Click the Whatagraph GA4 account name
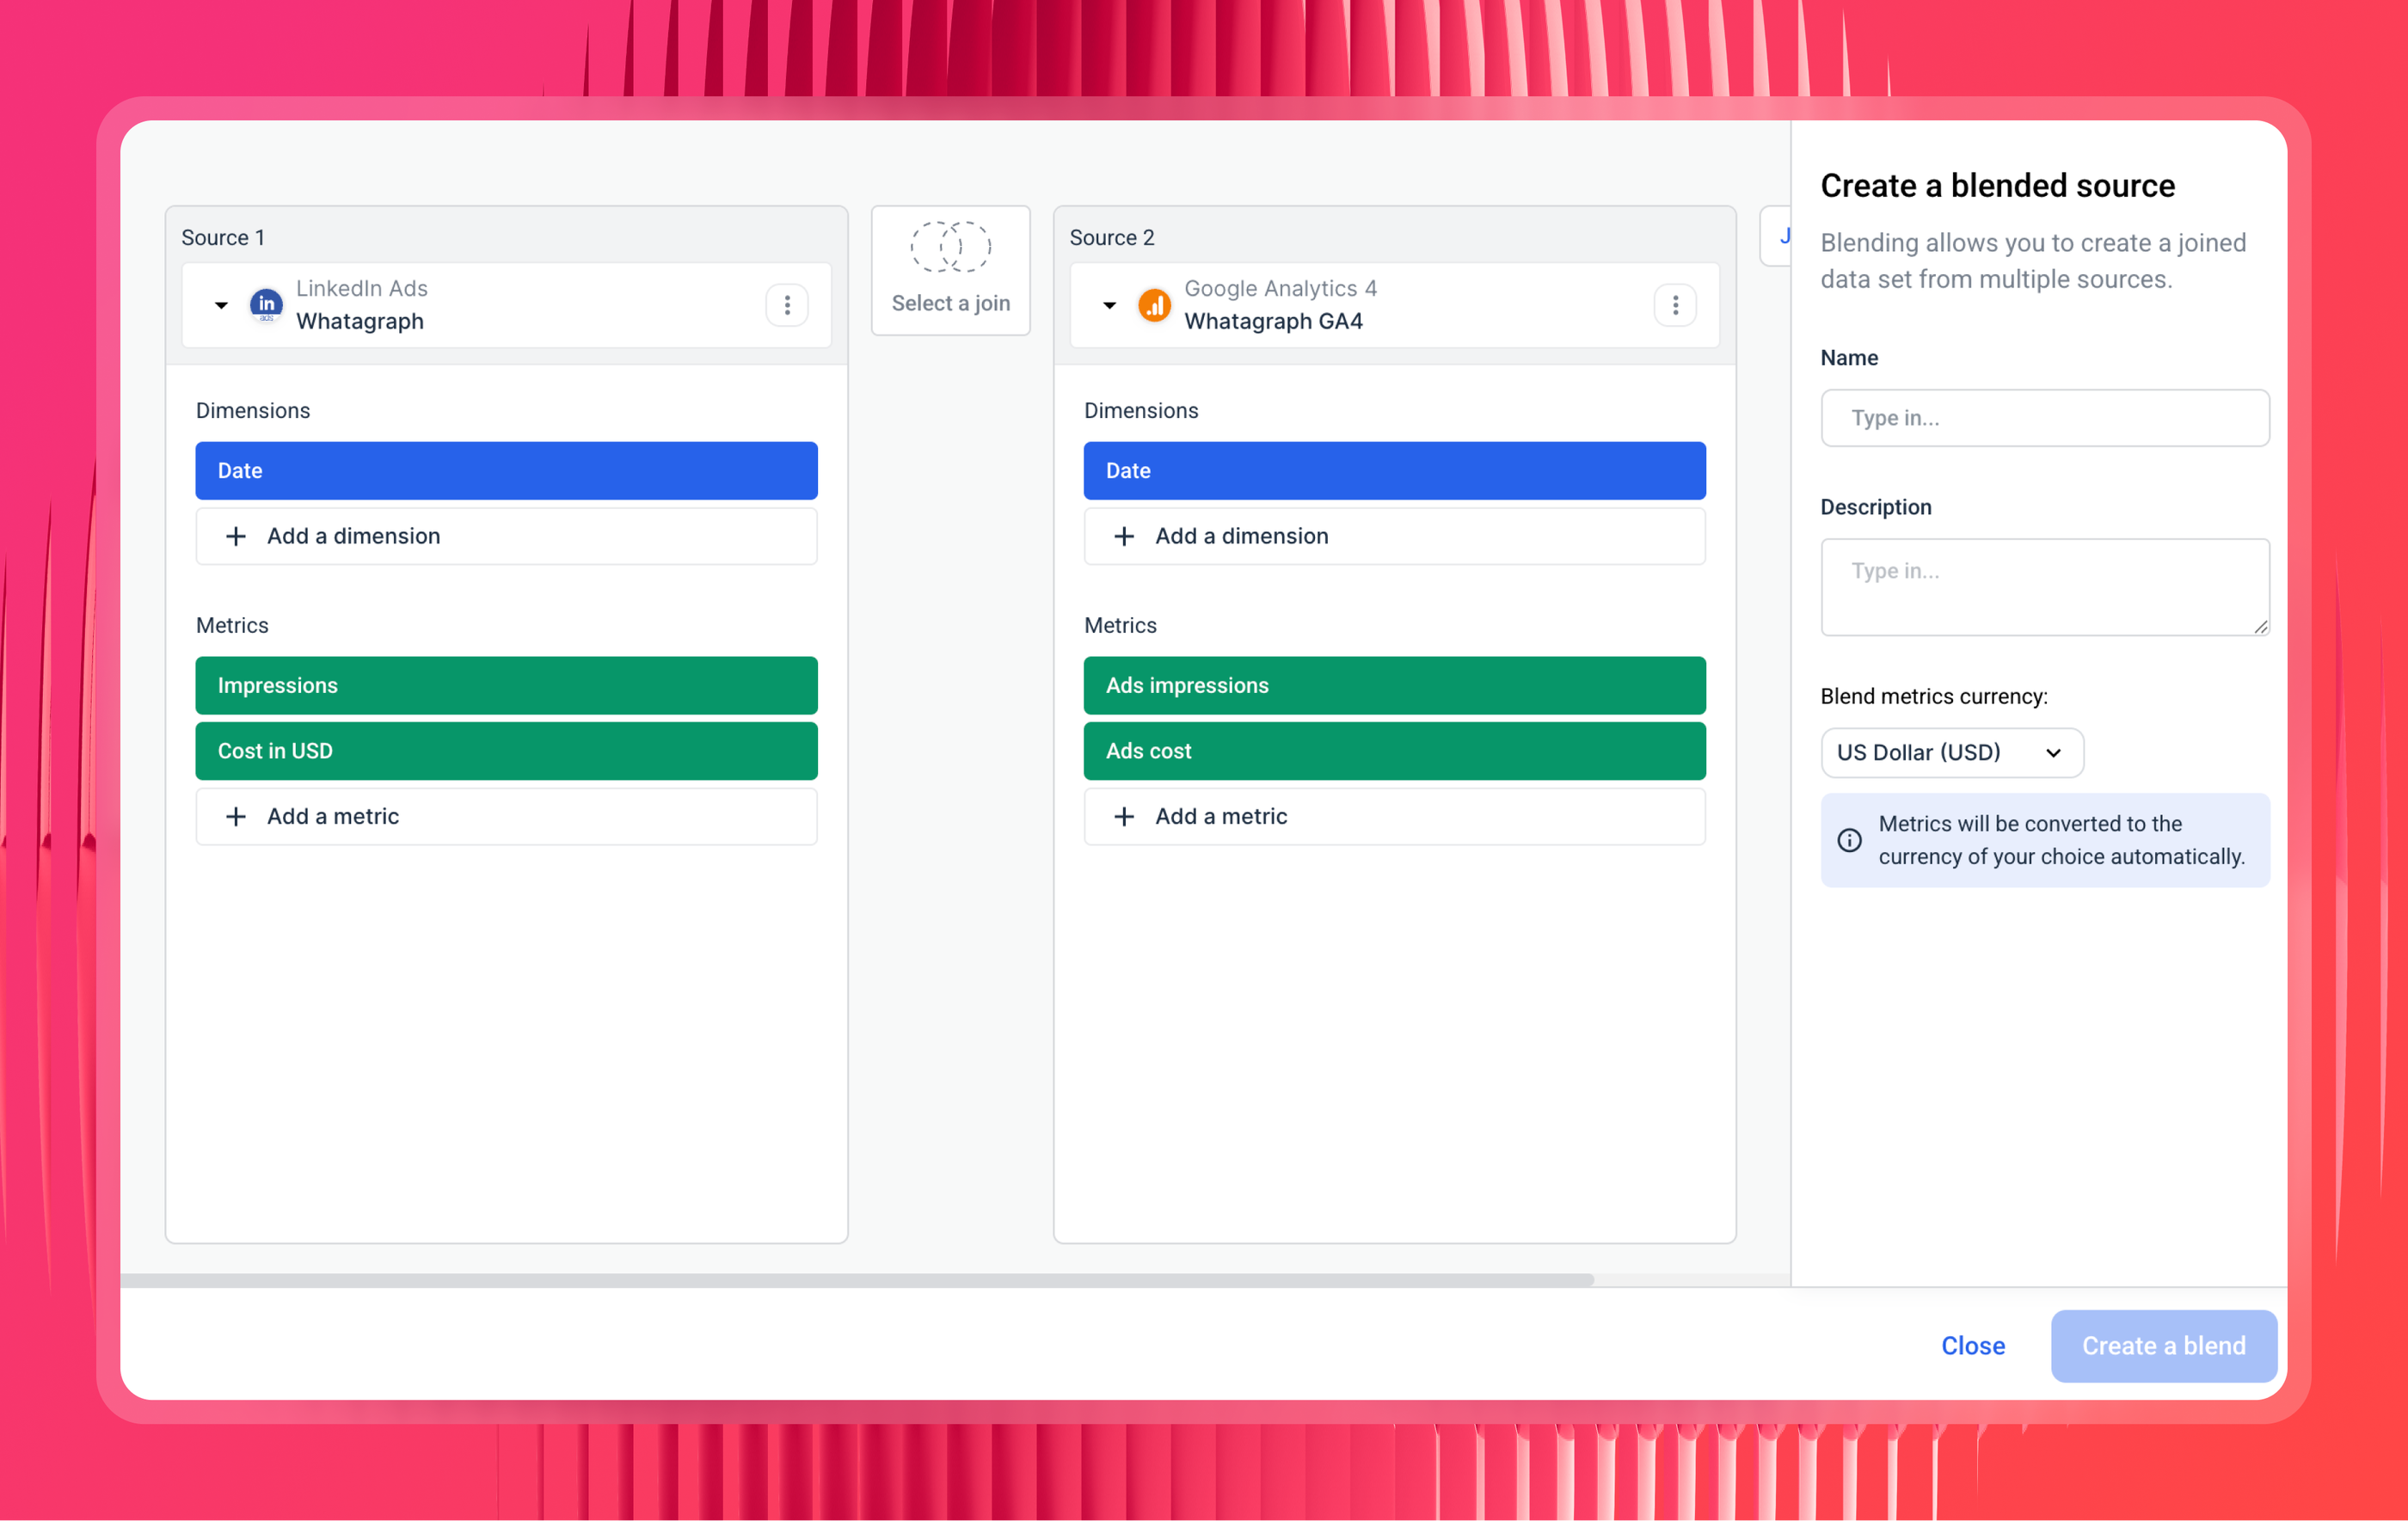The width and height of the screenshot is (2408, 1521). (1273, 321)
